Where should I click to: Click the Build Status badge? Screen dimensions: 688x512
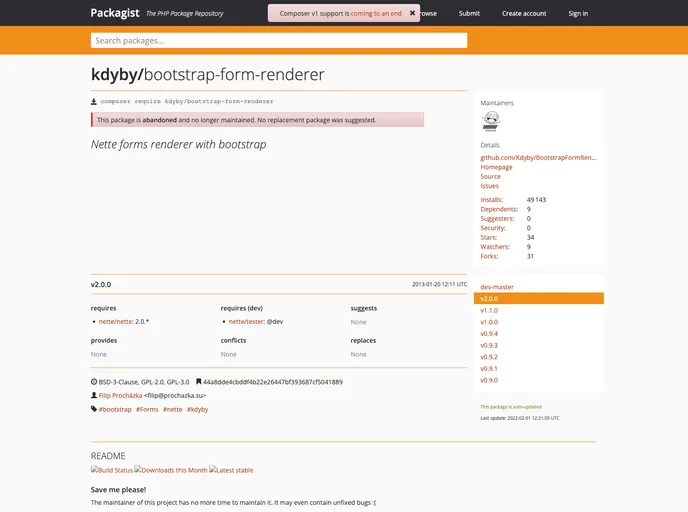point(112,470)
